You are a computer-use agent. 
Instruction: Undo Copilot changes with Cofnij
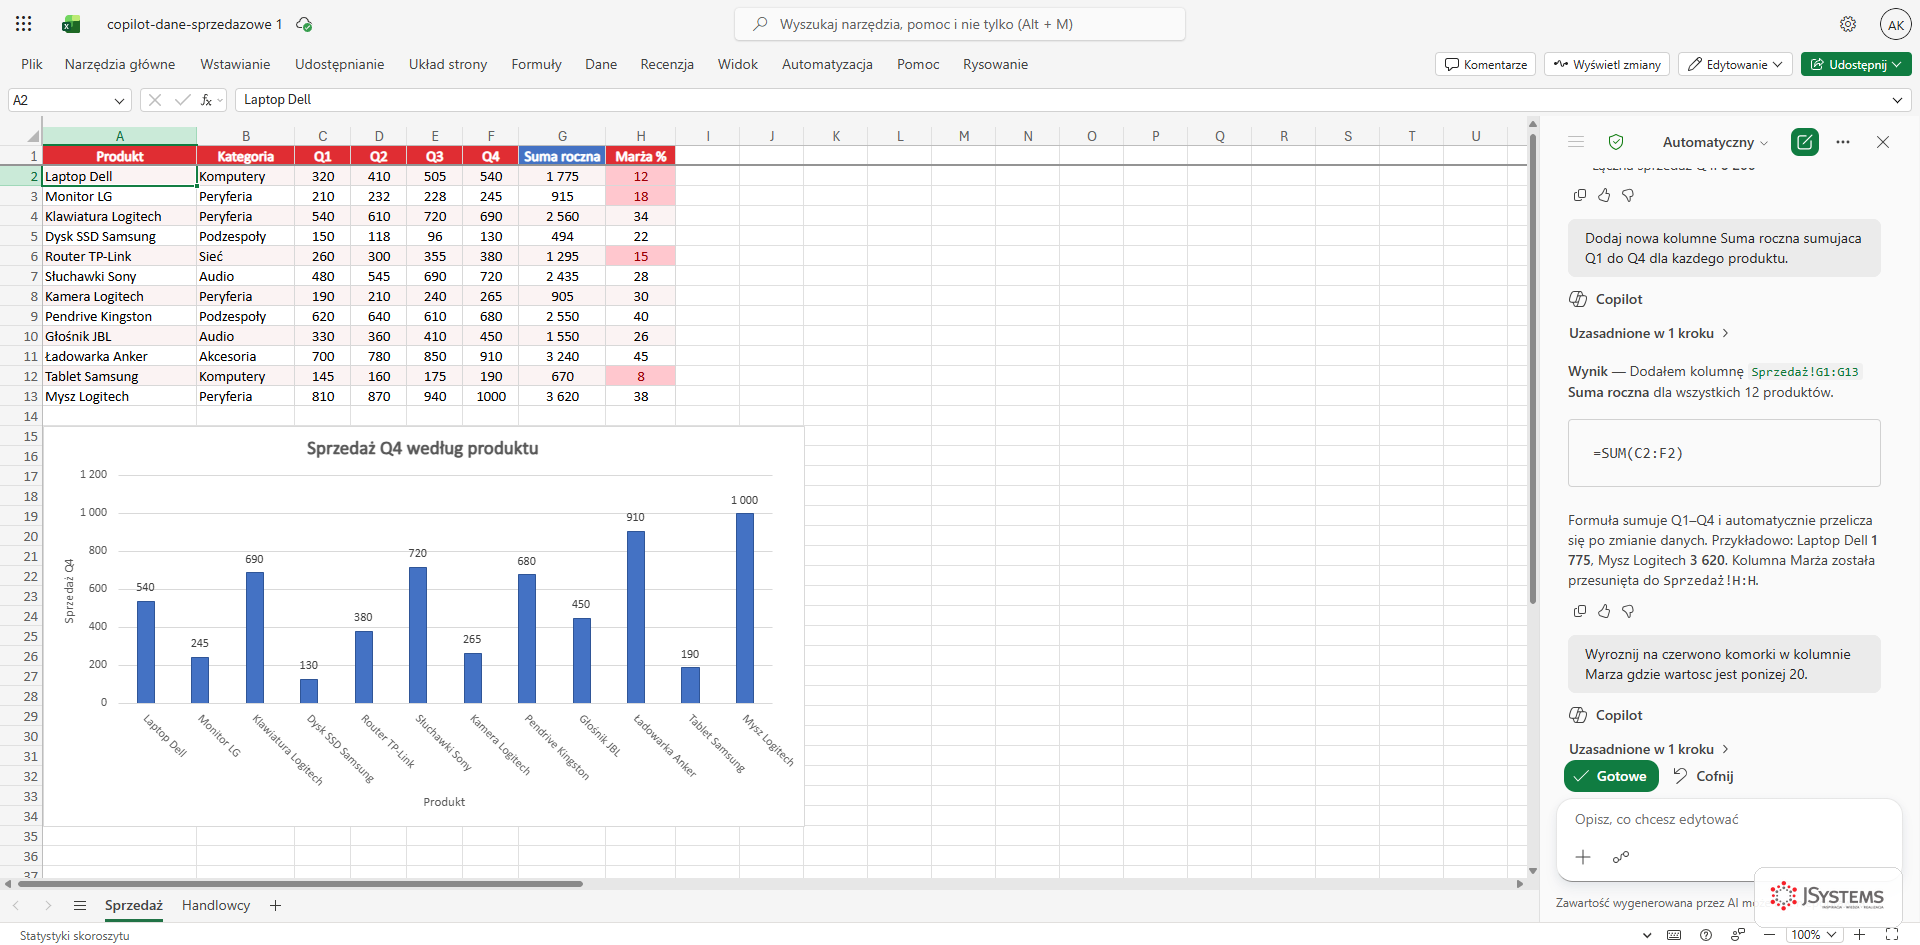pos(1703,776)
